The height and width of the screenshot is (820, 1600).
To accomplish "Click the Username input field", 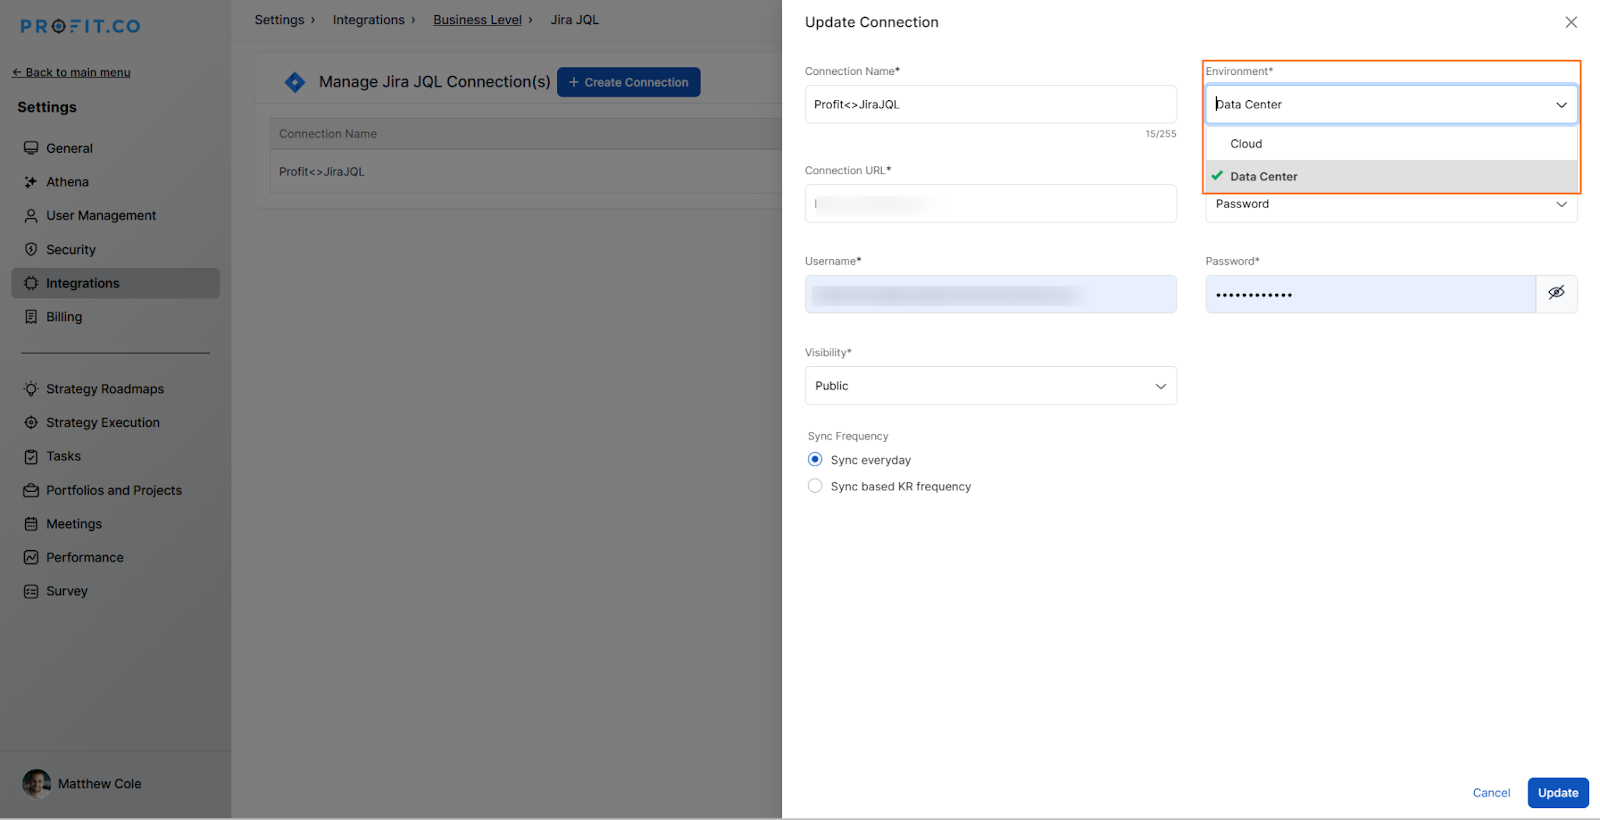I will [x=990, y=294].
